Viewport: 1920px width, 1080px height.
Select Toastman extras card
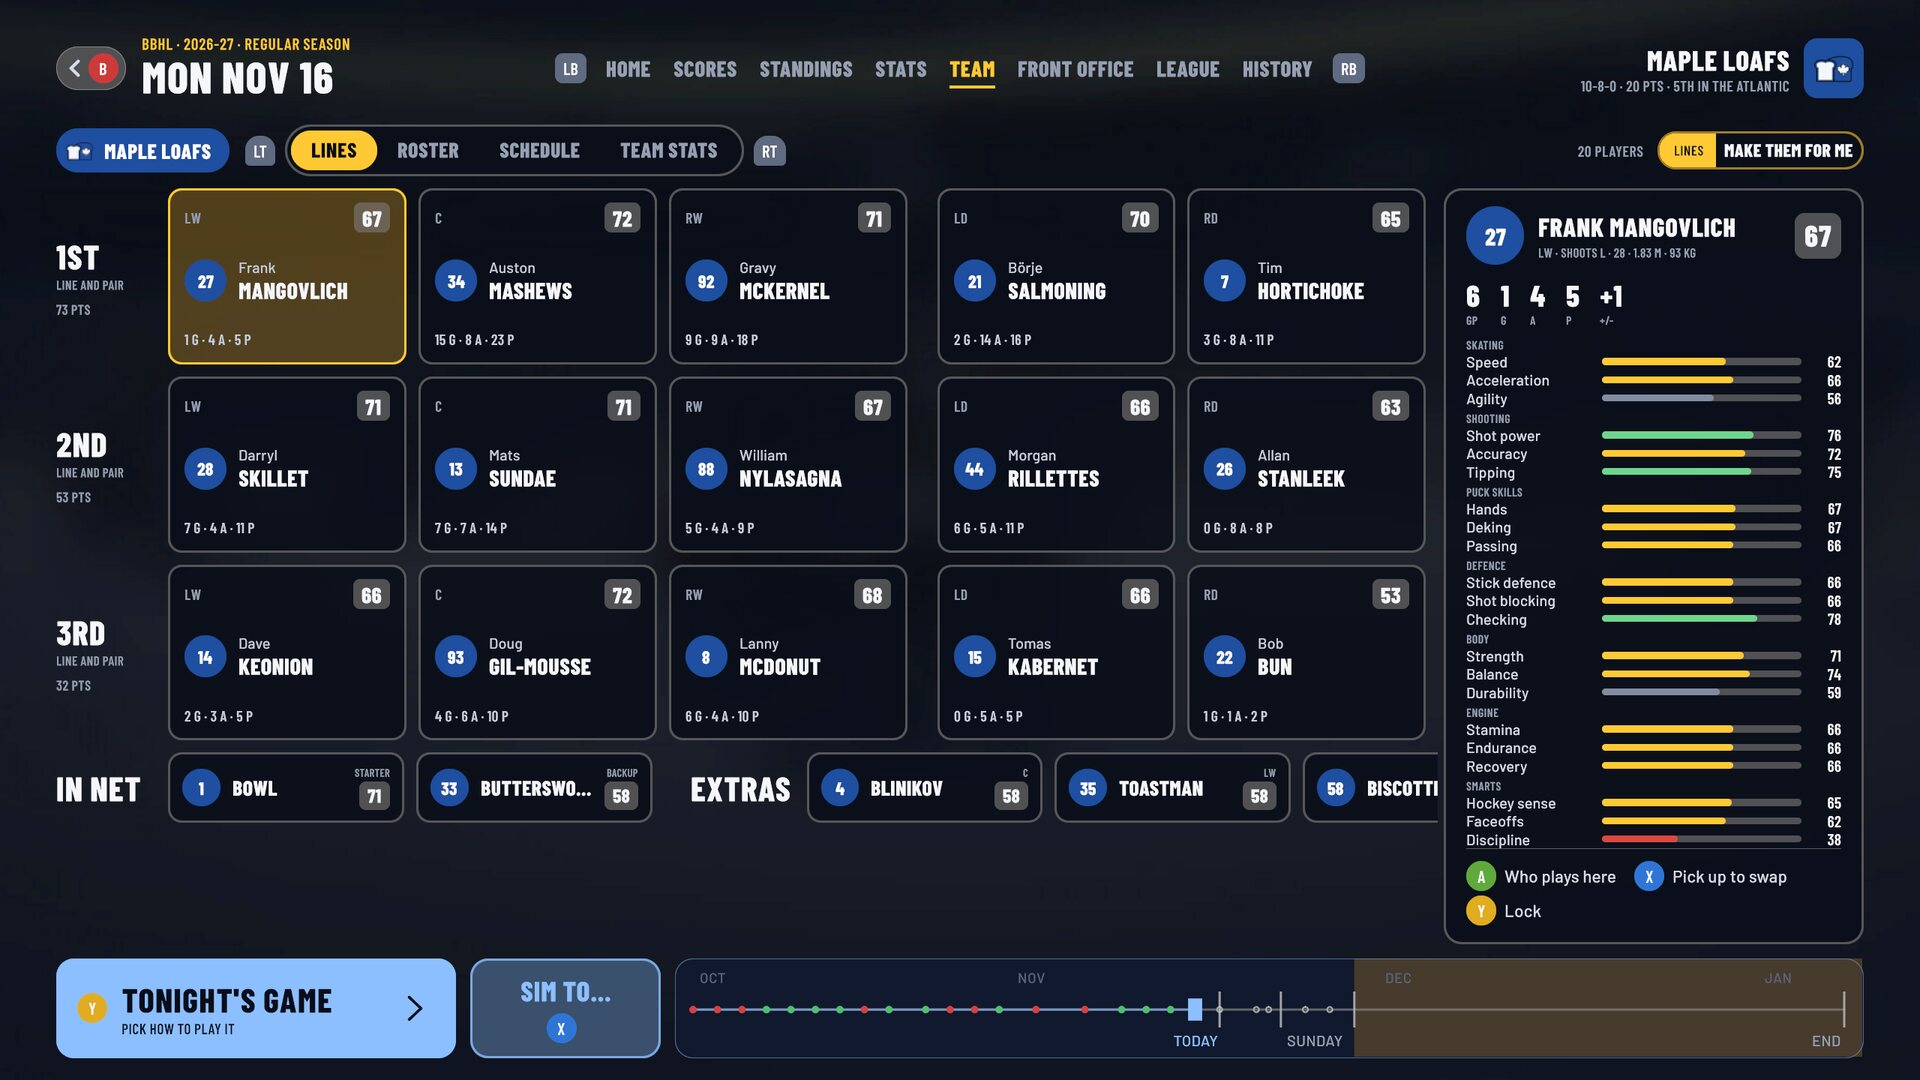point(1172,788)
